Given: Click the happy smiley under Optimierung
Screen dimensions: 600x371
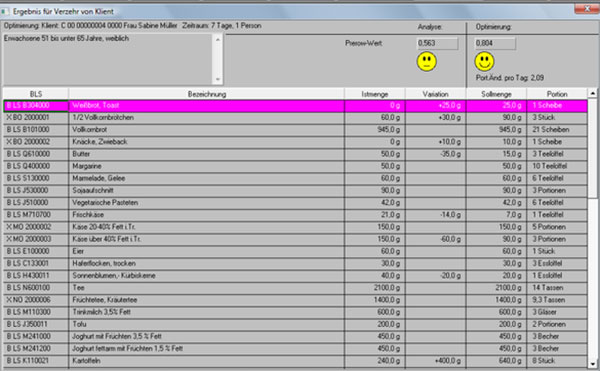Looking at the screenshot, I should (x=484, y=62).
